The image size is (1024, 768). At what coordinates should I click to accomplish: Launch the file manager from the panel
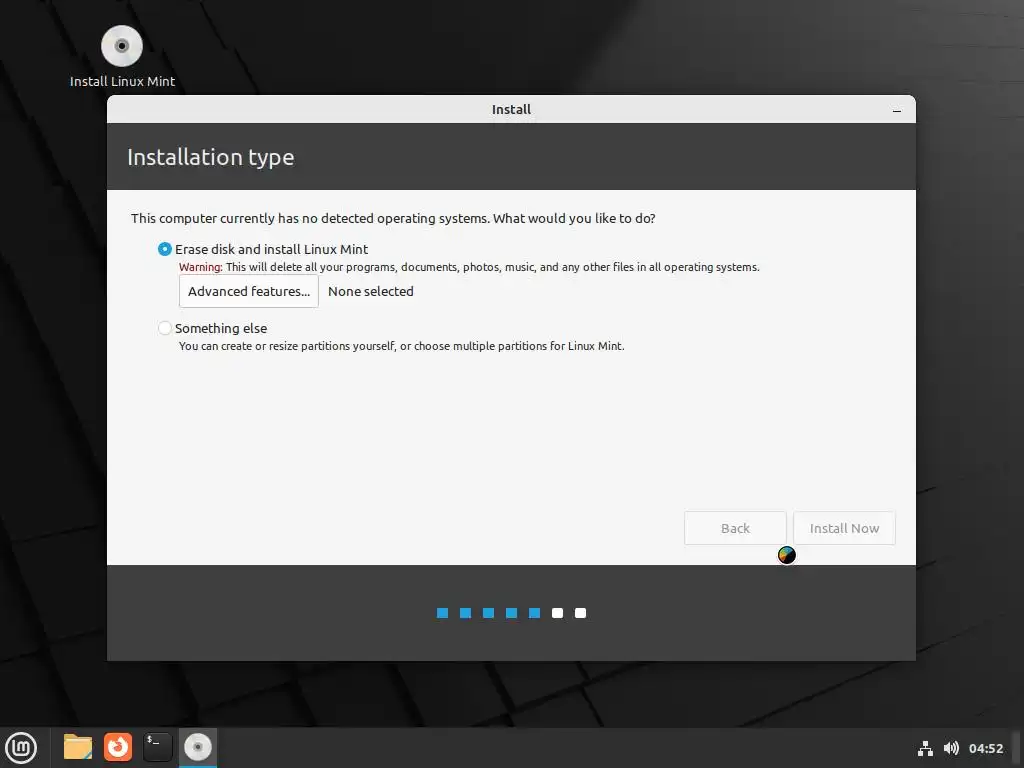78,747
